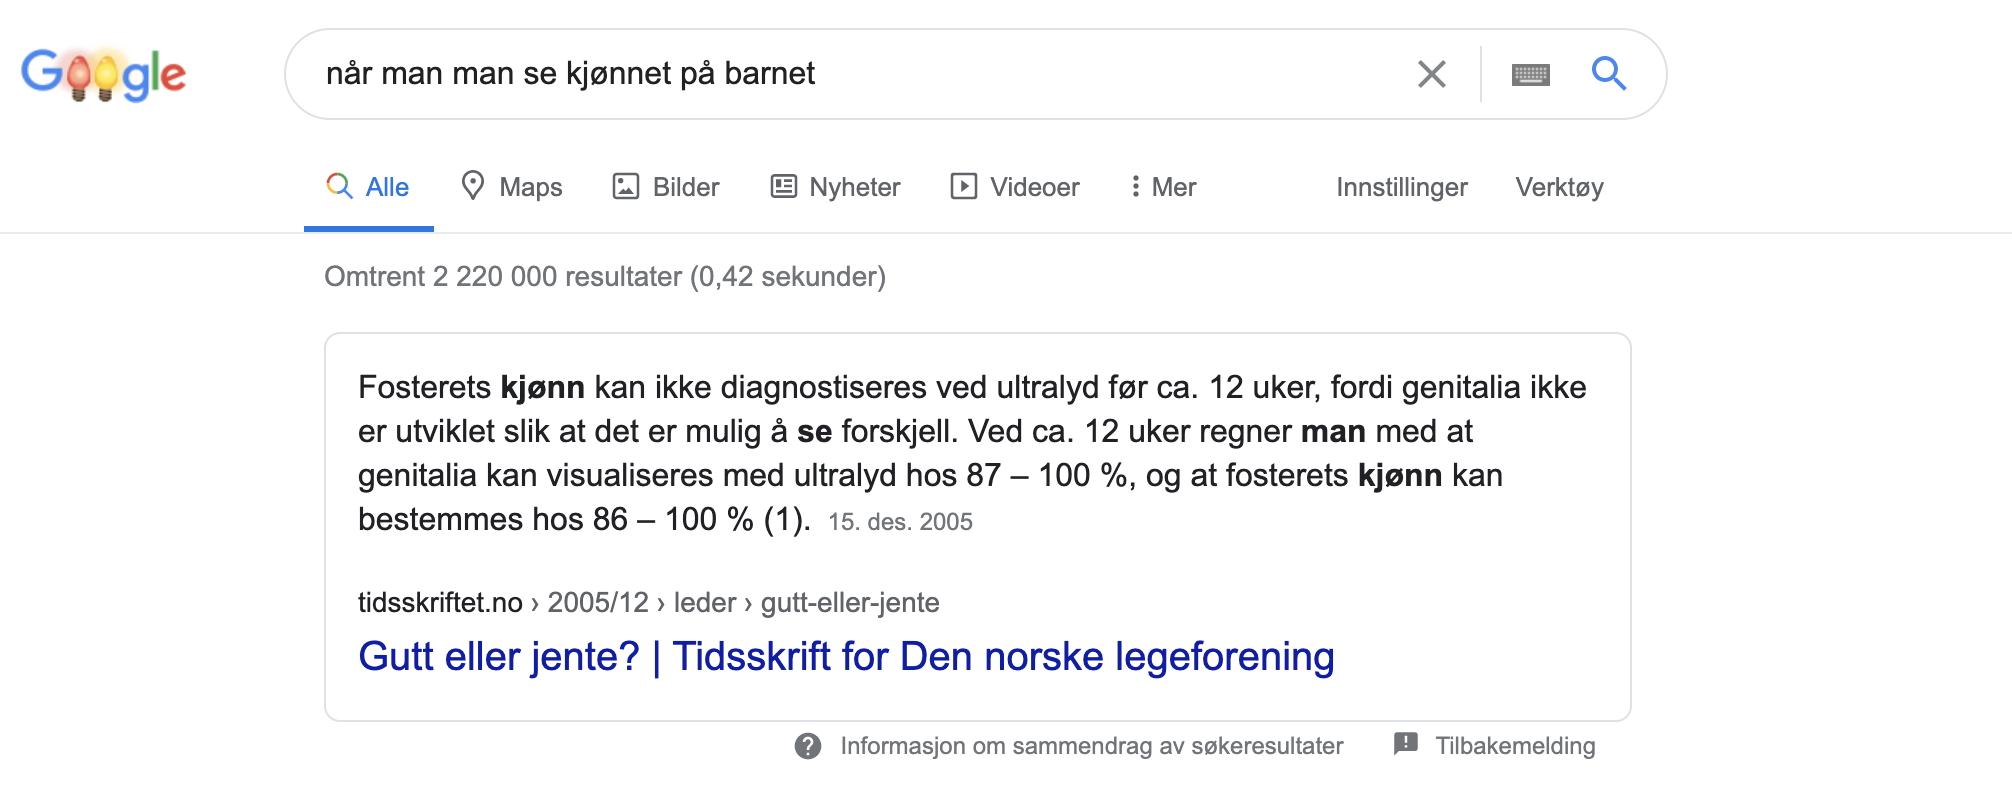
Task: Switch to the Bilder tab
Action: coord(685,187)
